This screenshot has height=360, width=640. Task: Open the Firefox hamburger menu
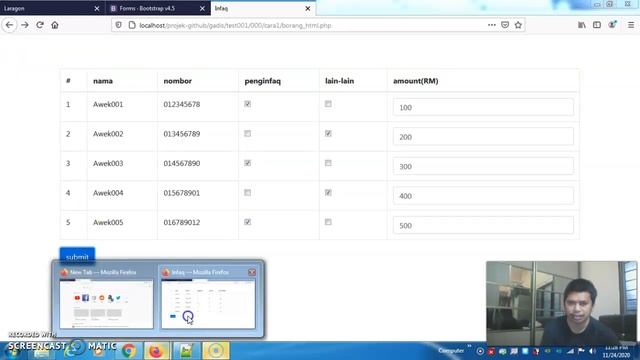631,25
